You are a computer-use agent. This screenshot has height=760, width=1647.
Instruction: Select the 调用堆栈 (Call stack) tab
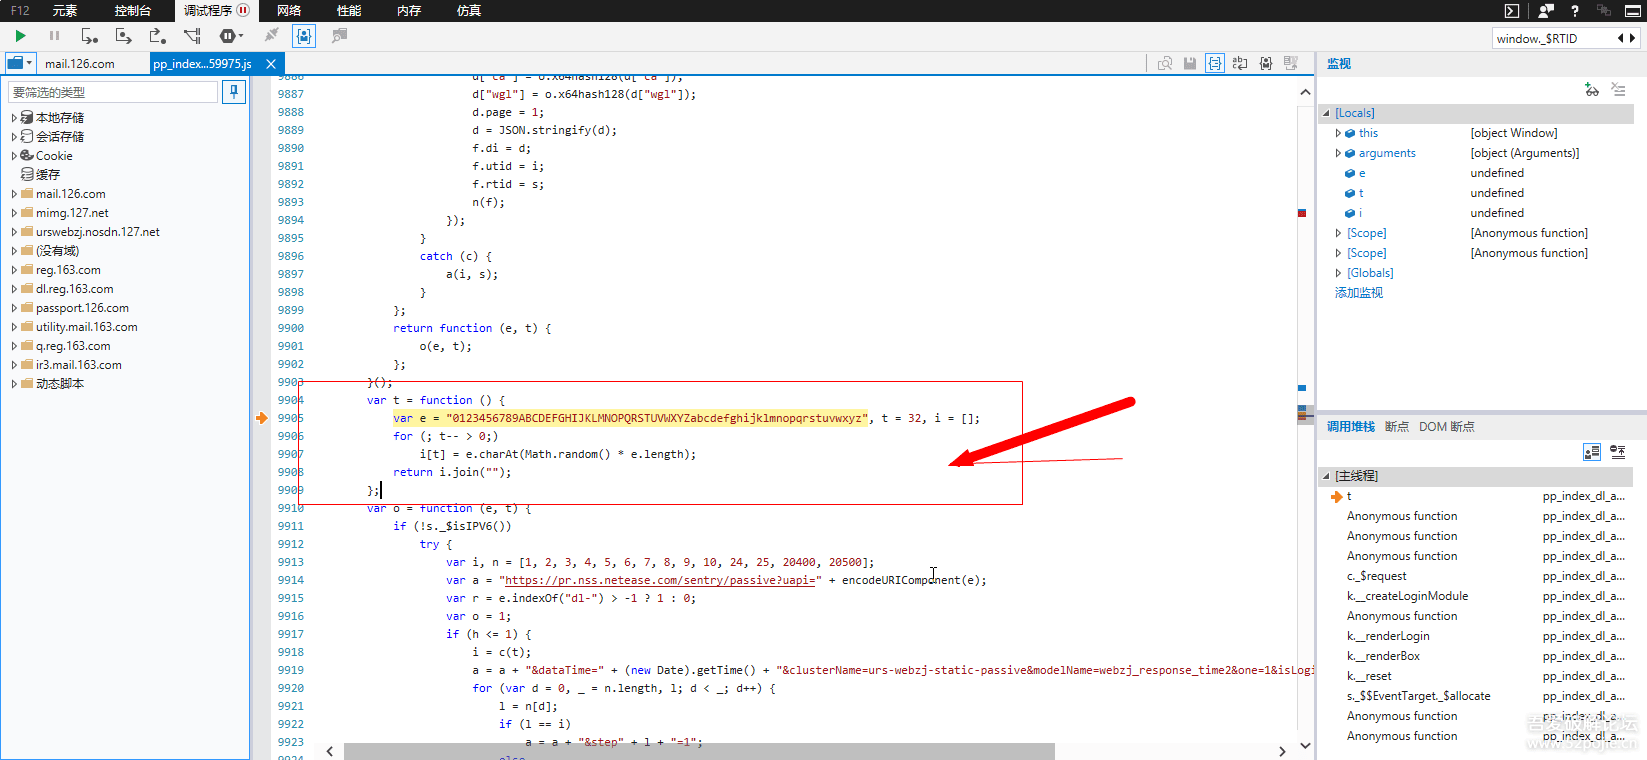coord(1351,427)
